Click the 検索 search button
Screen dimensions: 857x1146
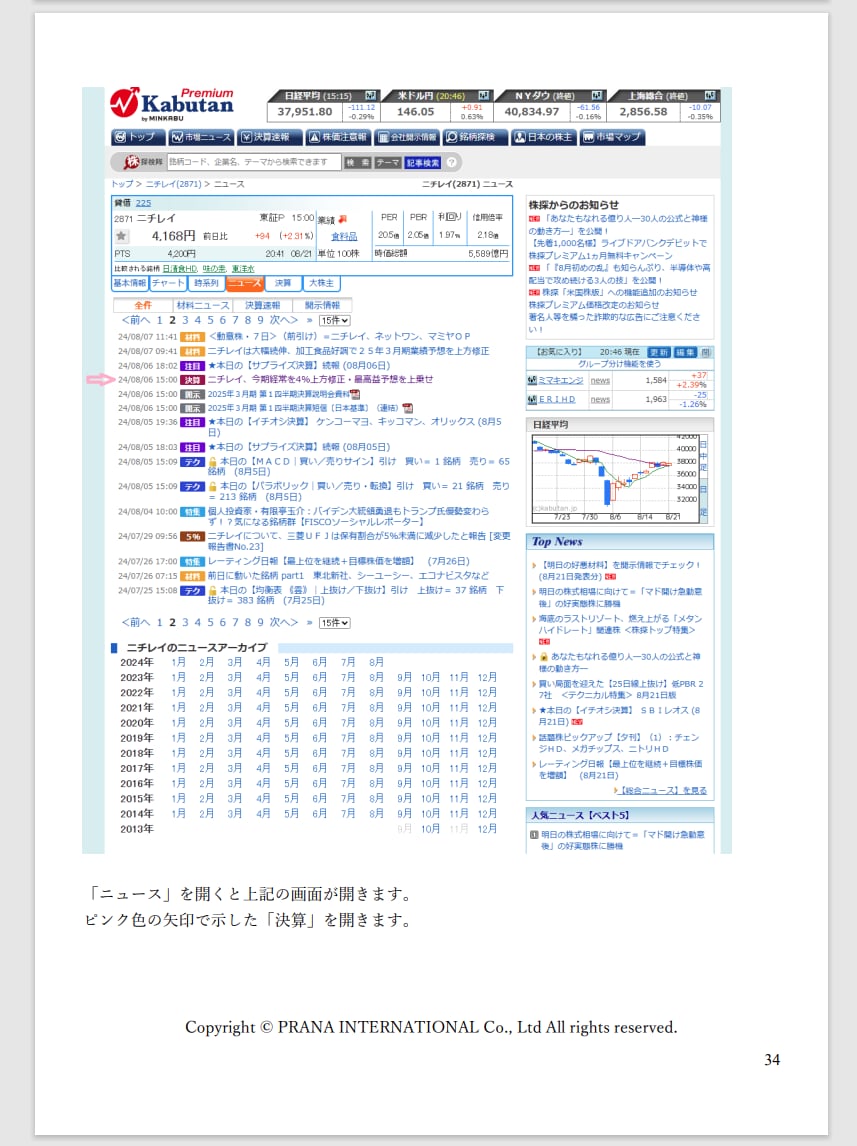pos(357,162)
